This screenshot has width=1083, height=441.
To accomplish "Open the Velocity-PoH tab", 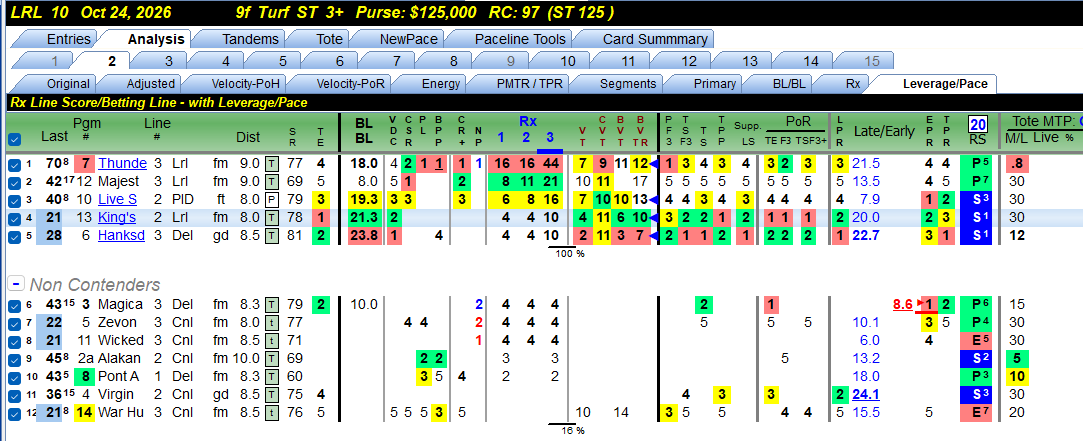I will pyautogui.click(x=245, y=84).
